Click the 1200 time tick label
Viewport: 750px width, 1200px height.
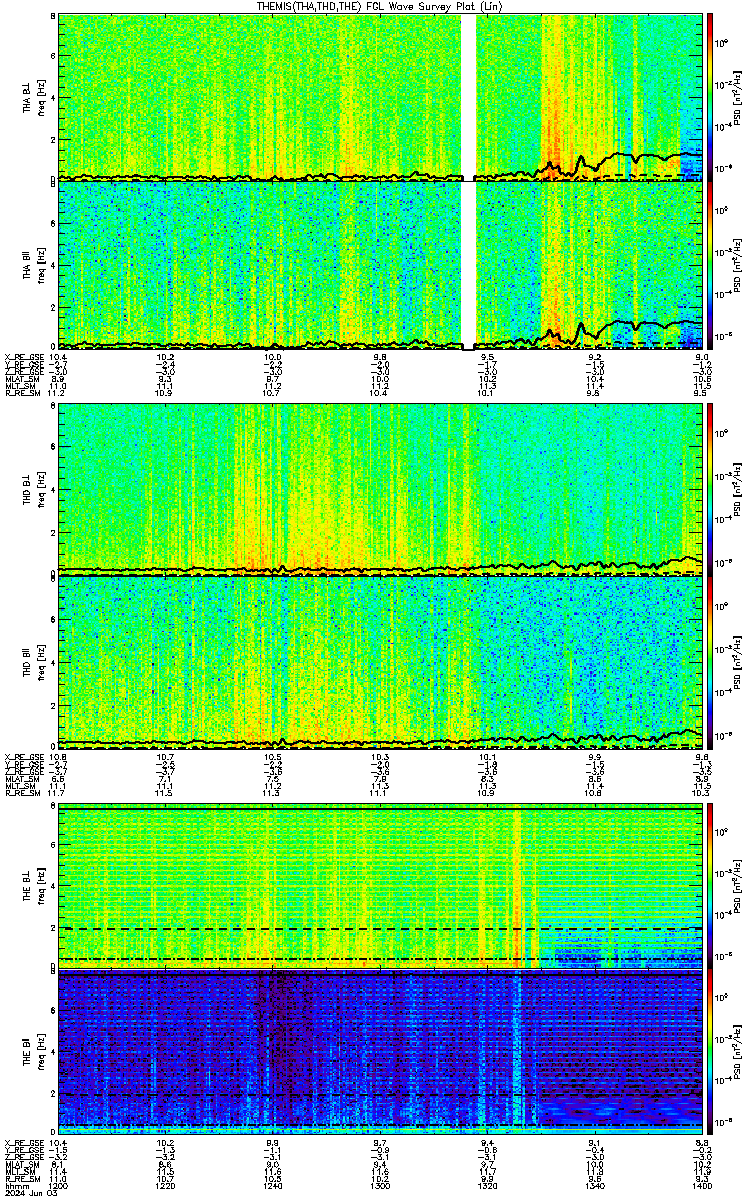(58, 1185)
